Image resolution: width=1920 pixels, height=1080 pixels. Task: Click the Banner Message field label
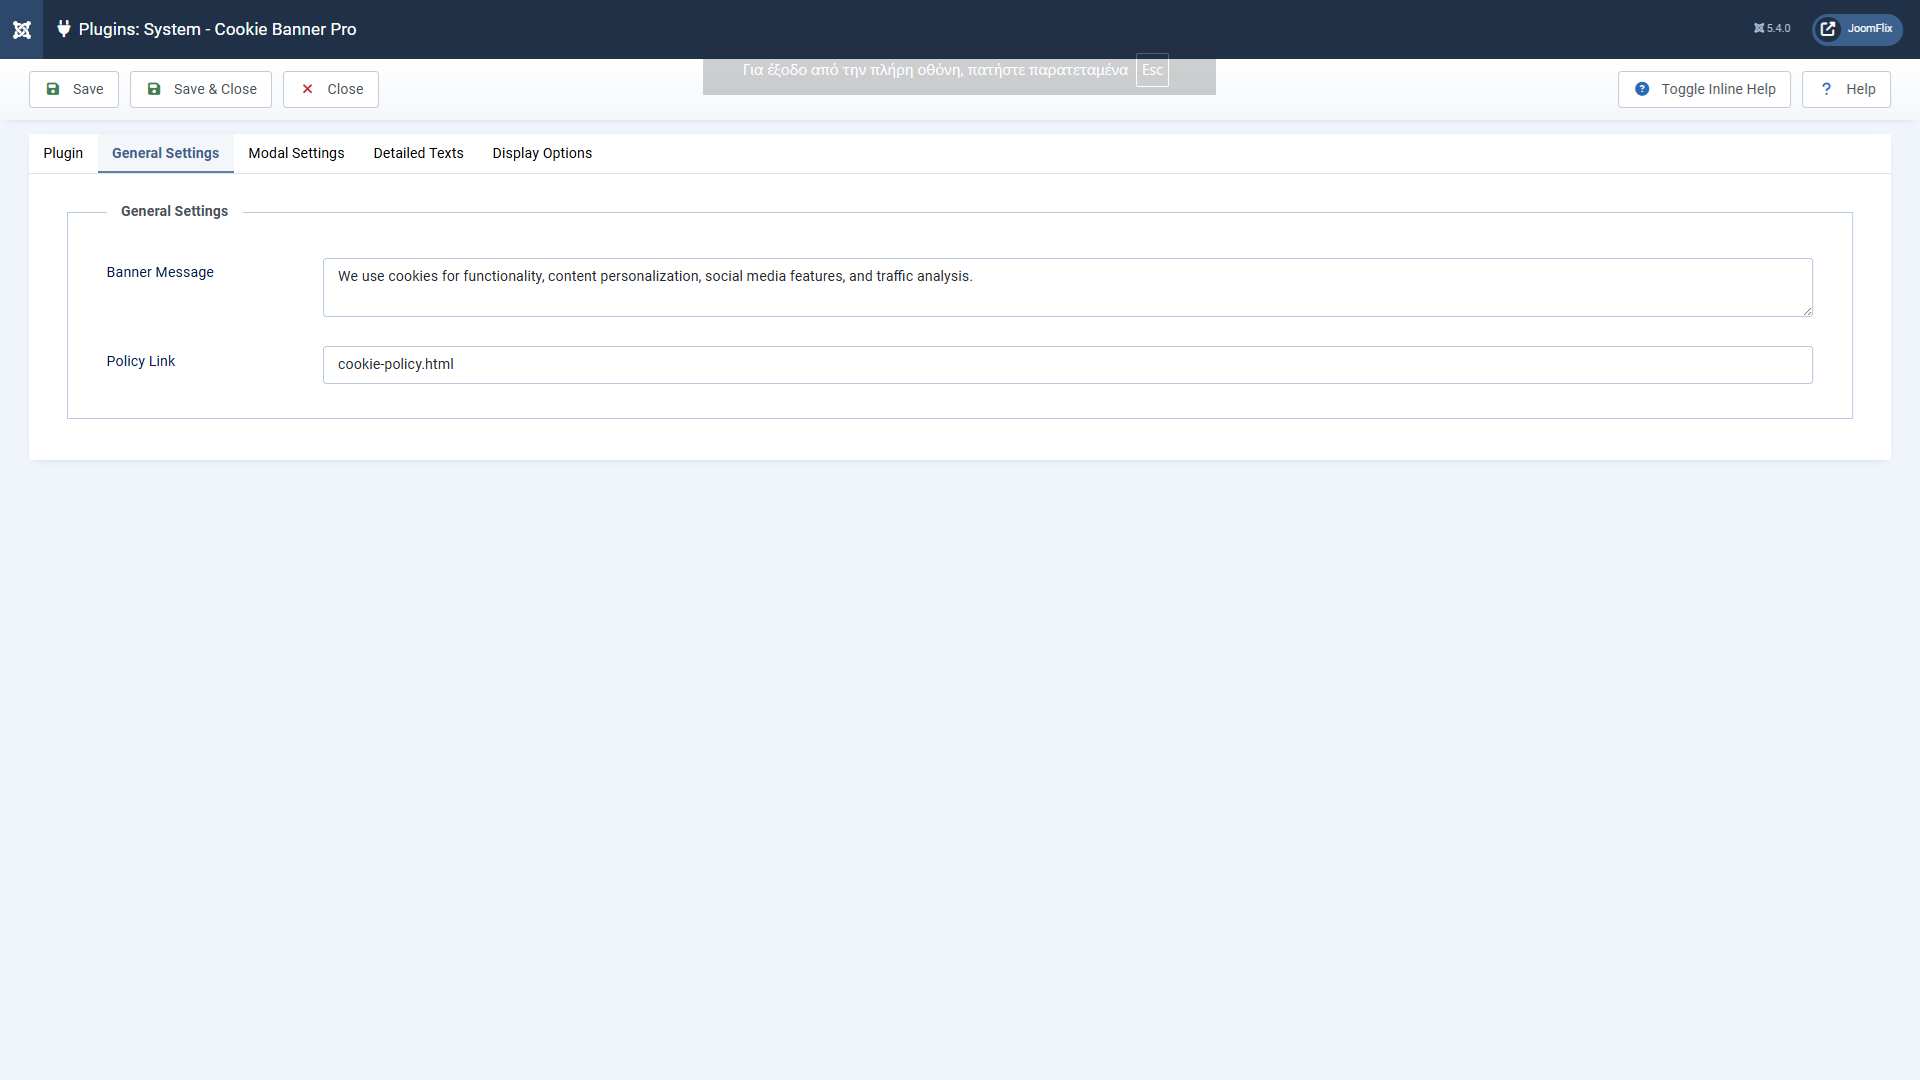160,272
